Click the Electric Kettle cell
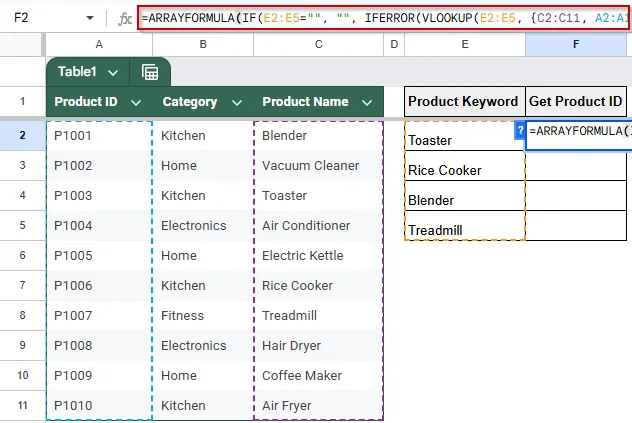The image size is (632, 423). pos(318,255)
